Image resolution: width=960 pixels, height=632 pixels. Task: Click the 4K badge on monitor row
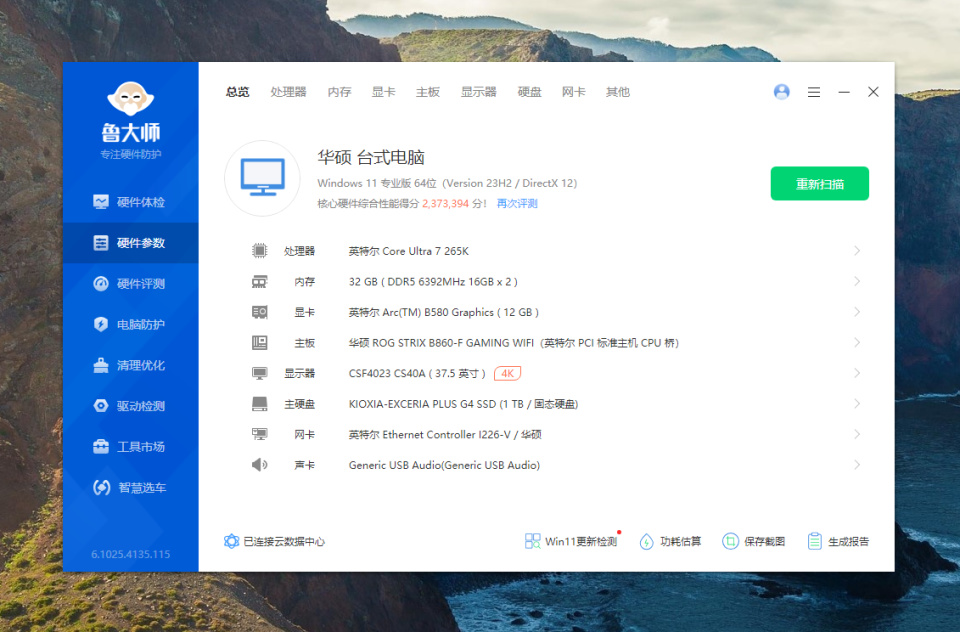click(508, 374)
